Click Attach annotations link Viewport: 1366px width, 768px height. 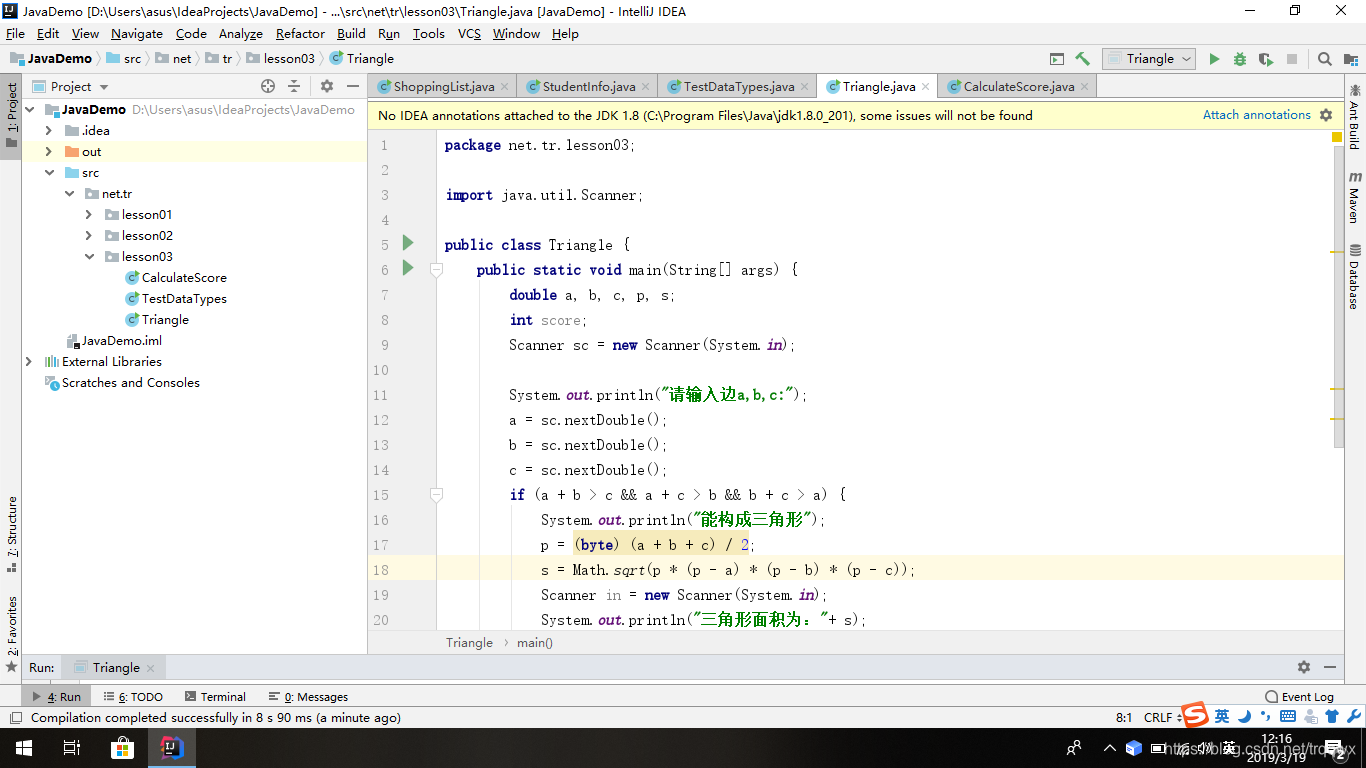coord(1256,115)
